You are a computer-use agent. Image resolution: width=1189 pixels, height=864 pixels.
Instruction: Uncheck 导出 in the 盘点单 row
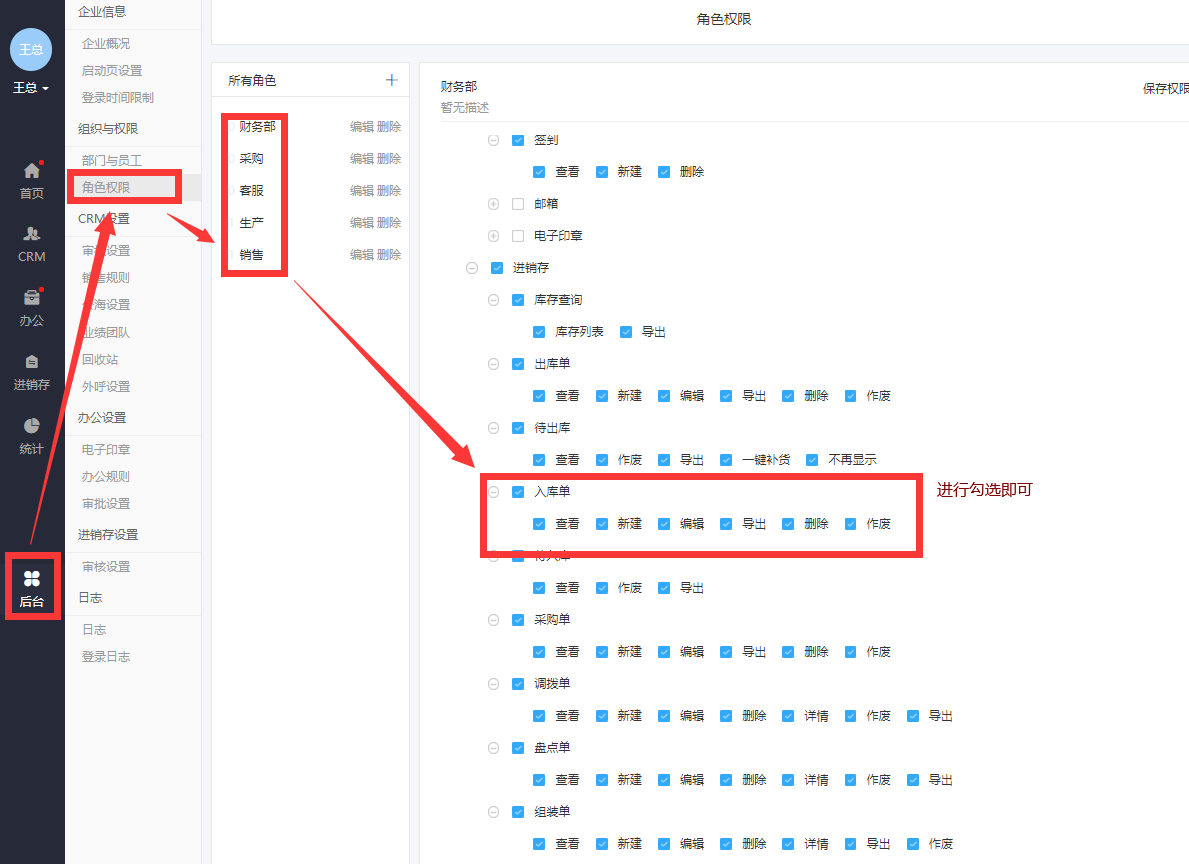[x=912, y=780]
